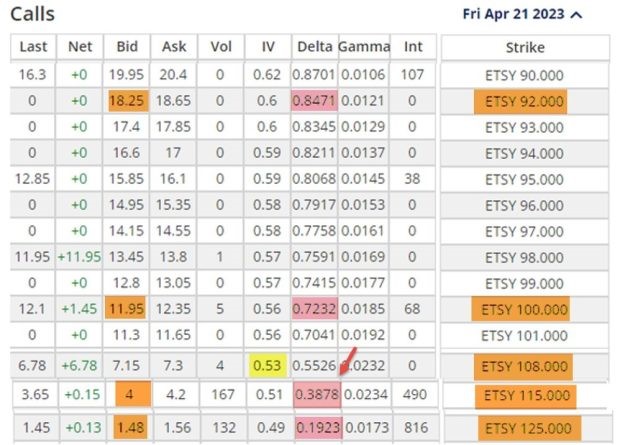Select the ETSY 92.000 strike row
The height and width of the screenshot is (445, 620).
pos(525,101)
